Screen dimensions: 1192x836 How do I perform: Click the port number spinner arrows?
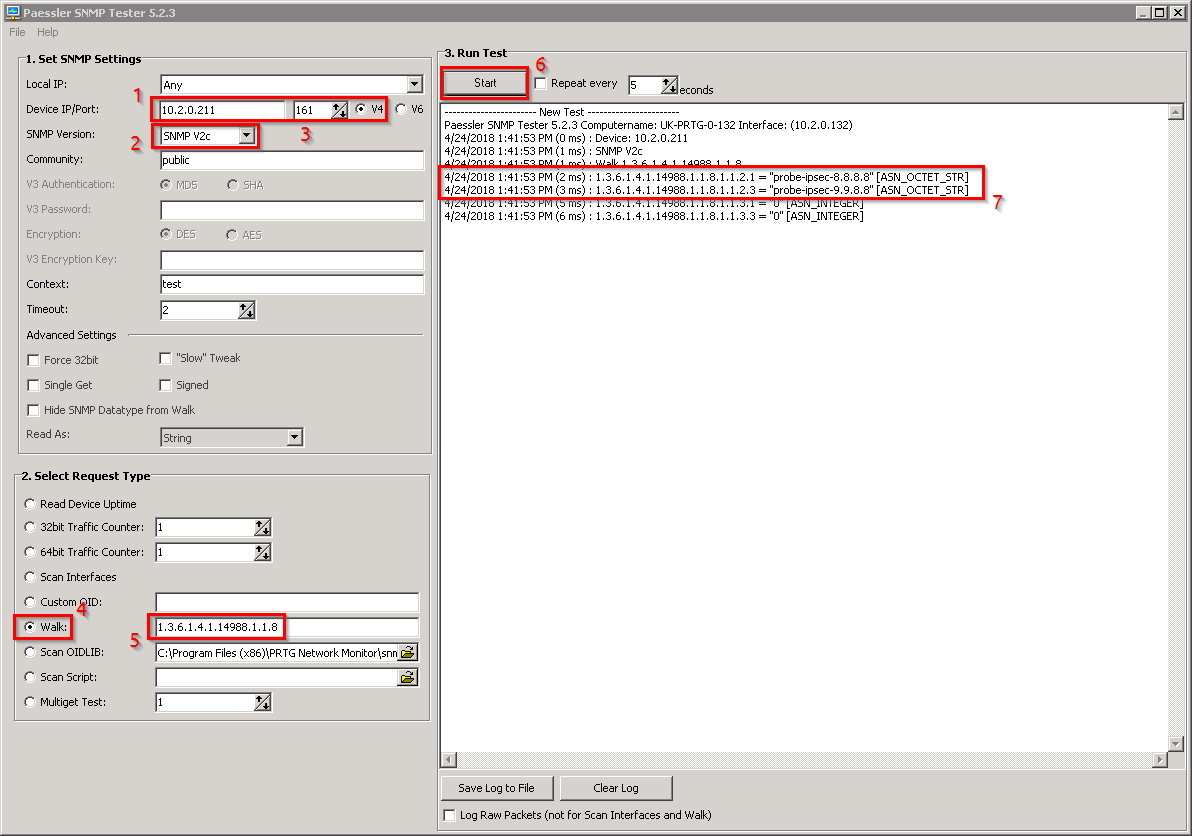(x=340, y=110)
